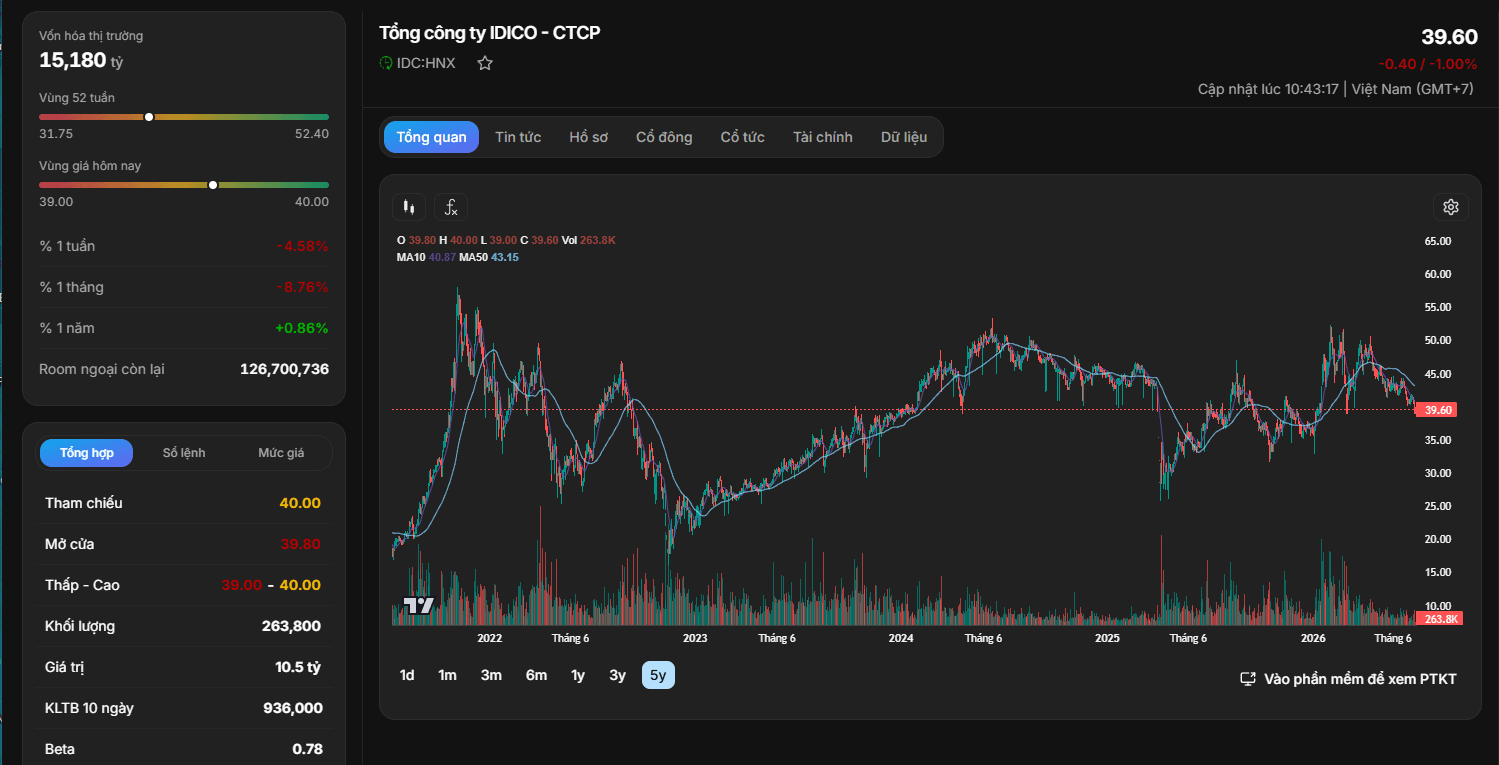Click the 52-week range slider marker
Viewport: 1499px width, 765px height.
(x=149, y=117)
